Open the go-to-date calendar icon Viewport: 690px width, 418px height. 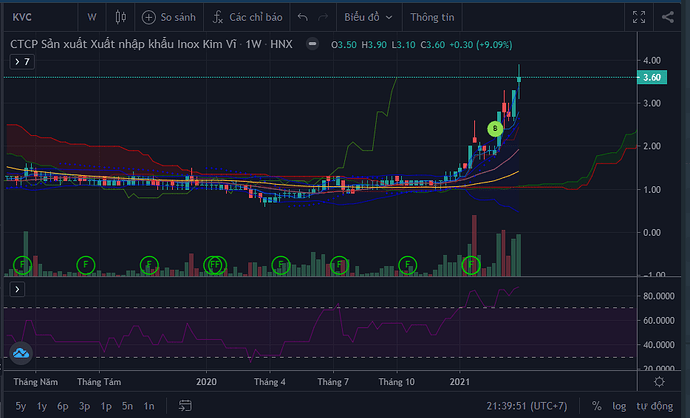coord(184,406)
